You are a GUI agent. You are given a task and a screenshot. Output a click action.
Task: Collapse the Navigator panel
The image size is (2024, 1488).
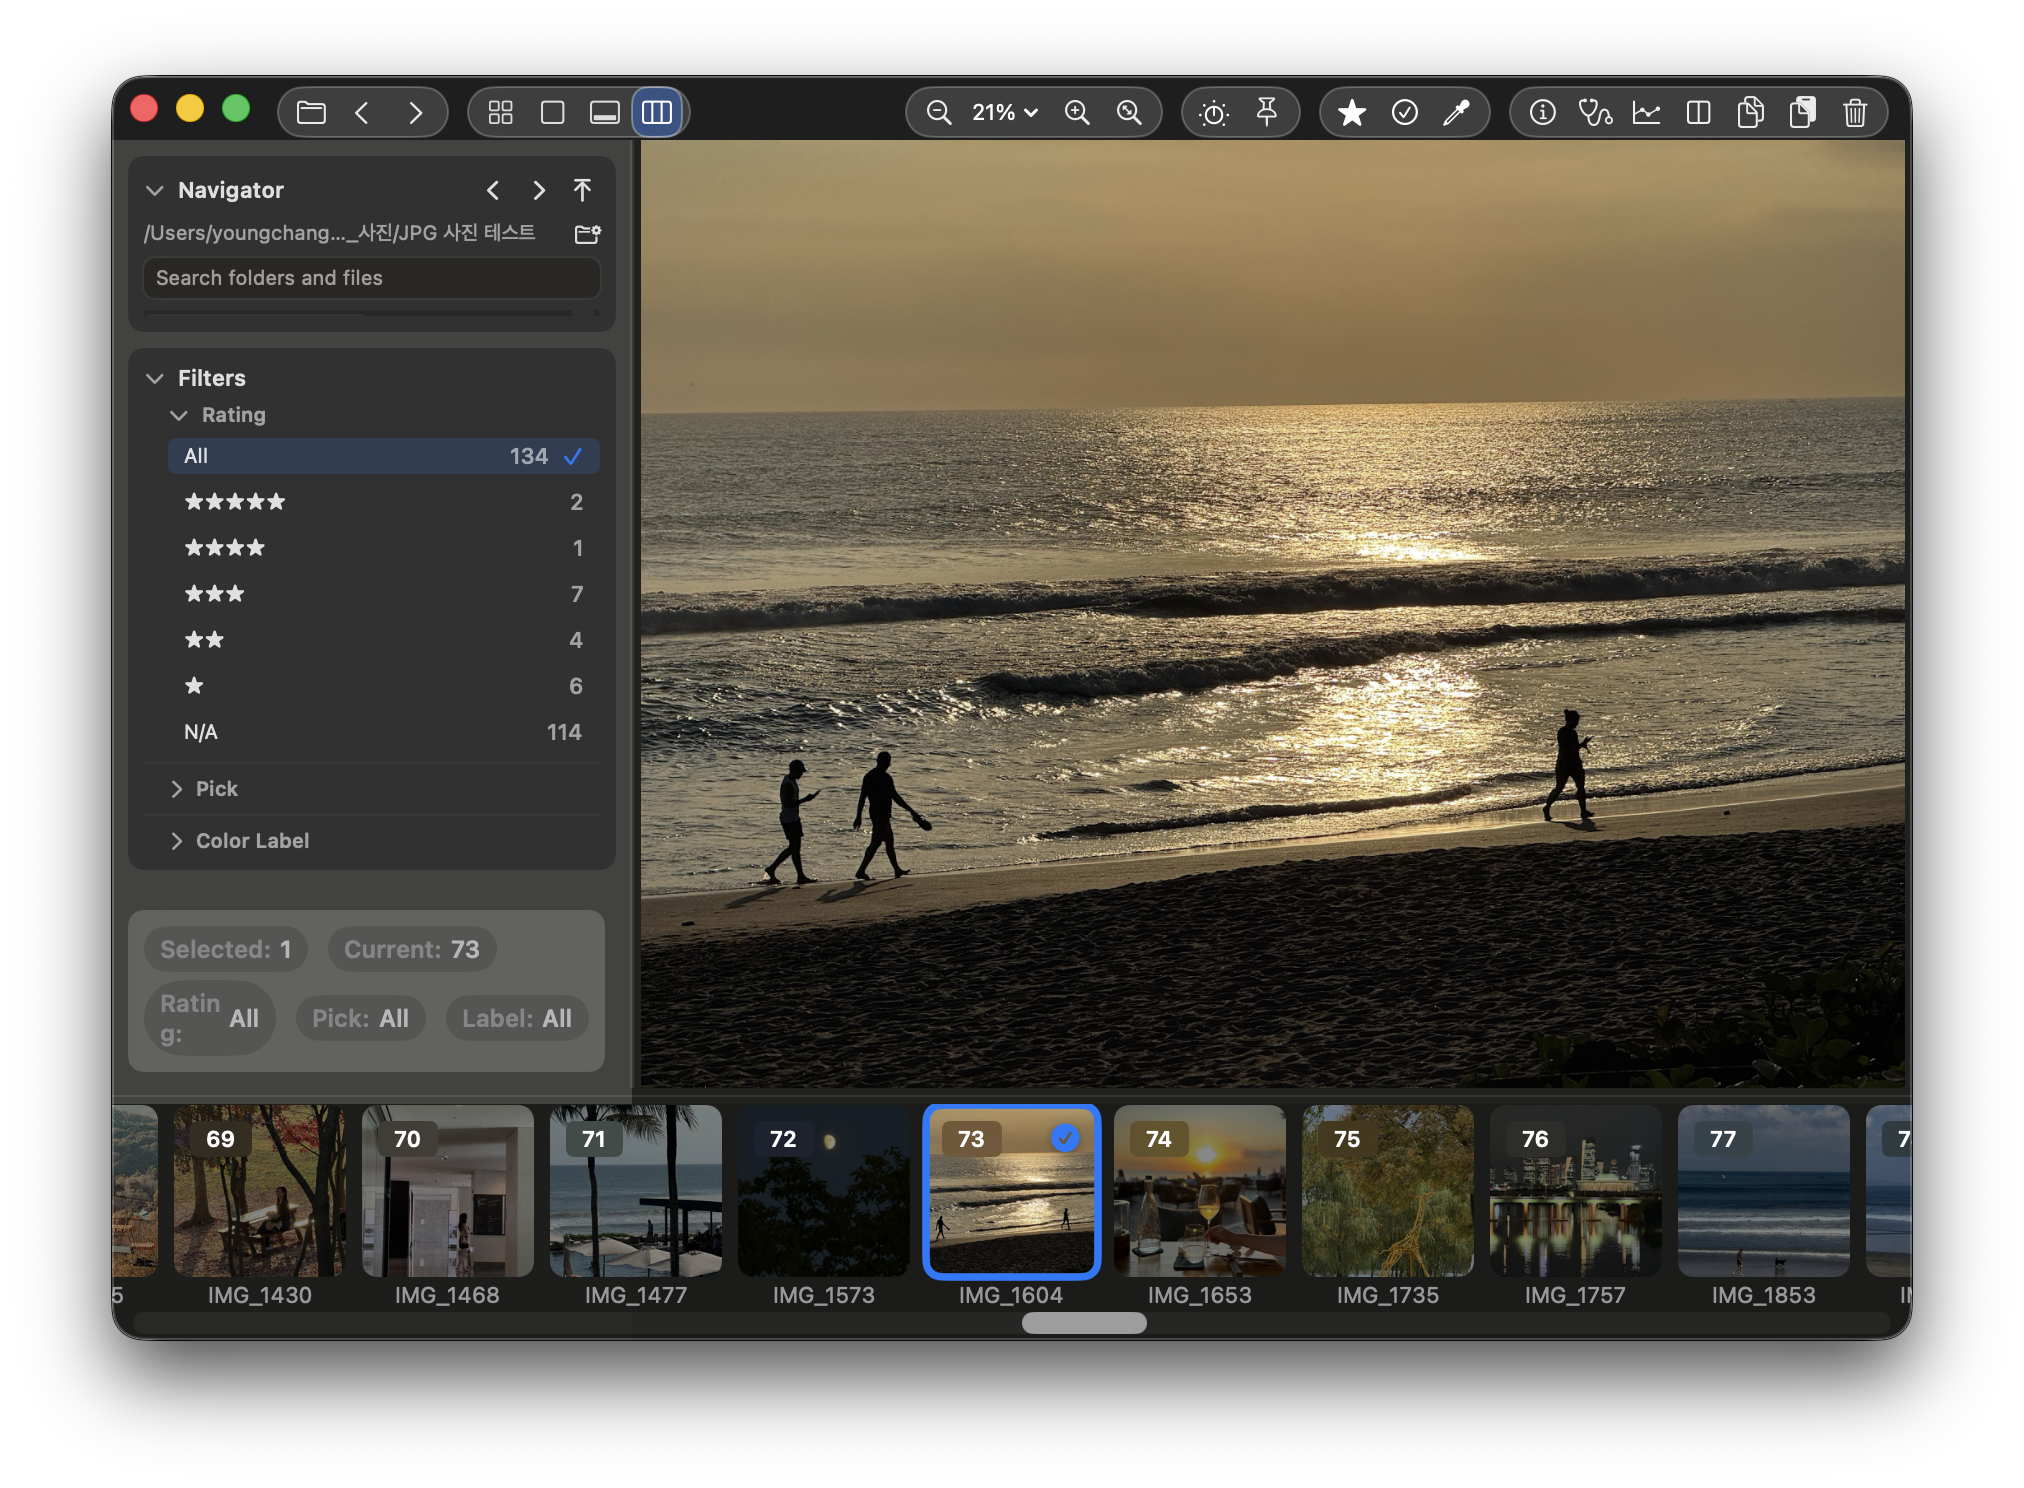click(x=154, y=190)
